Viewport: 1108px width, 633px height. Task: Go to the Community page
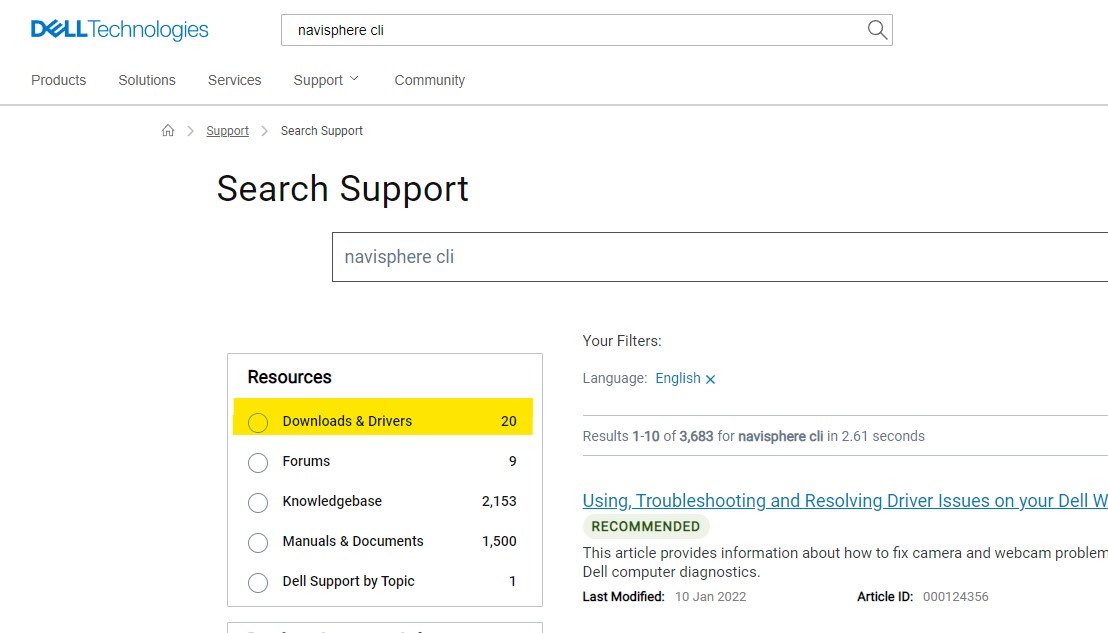tap(429, 80)
